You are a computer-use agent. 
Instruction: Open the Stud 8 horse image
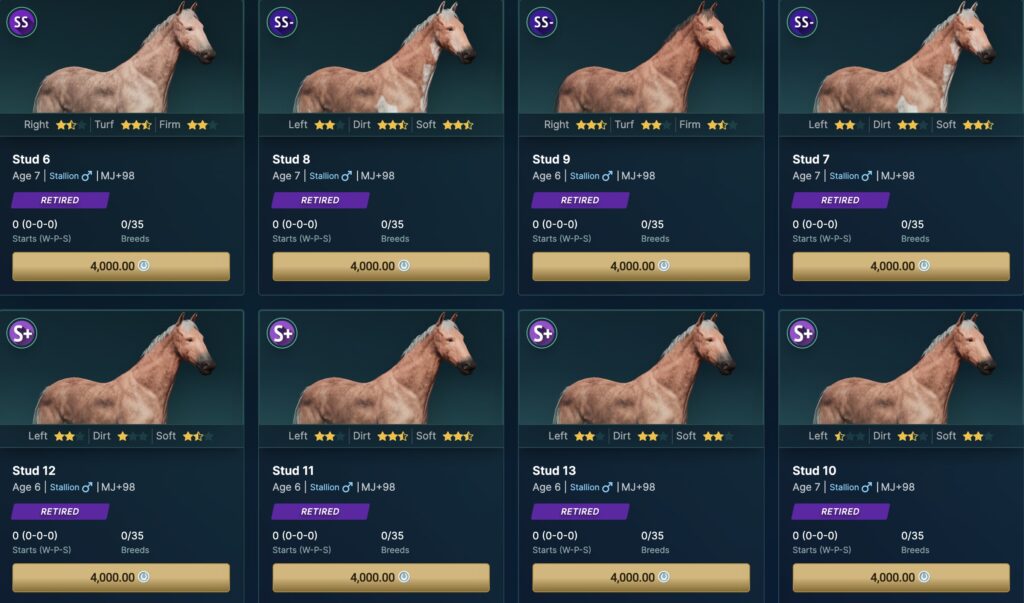(381, 56)
